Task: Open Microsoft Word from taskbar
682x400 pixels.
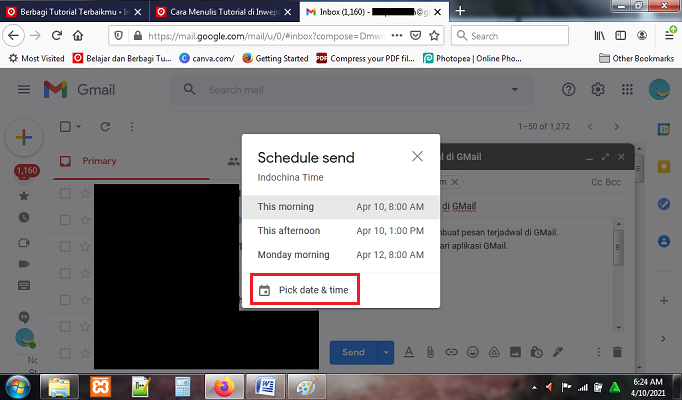Action: coord(265,387)
